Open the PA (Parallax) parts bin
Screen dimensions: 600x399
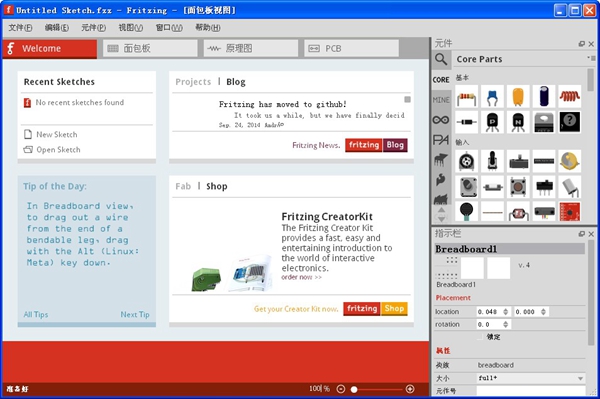pos(441,140)
